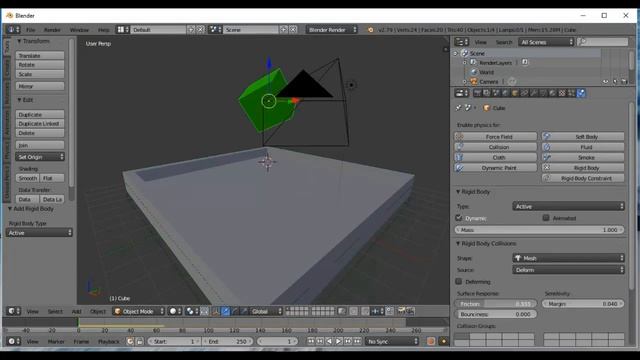The height and width of the screenshot is (360, 640).
Task: Open the timeline Playback menu
Action: [x=109, y=342]
